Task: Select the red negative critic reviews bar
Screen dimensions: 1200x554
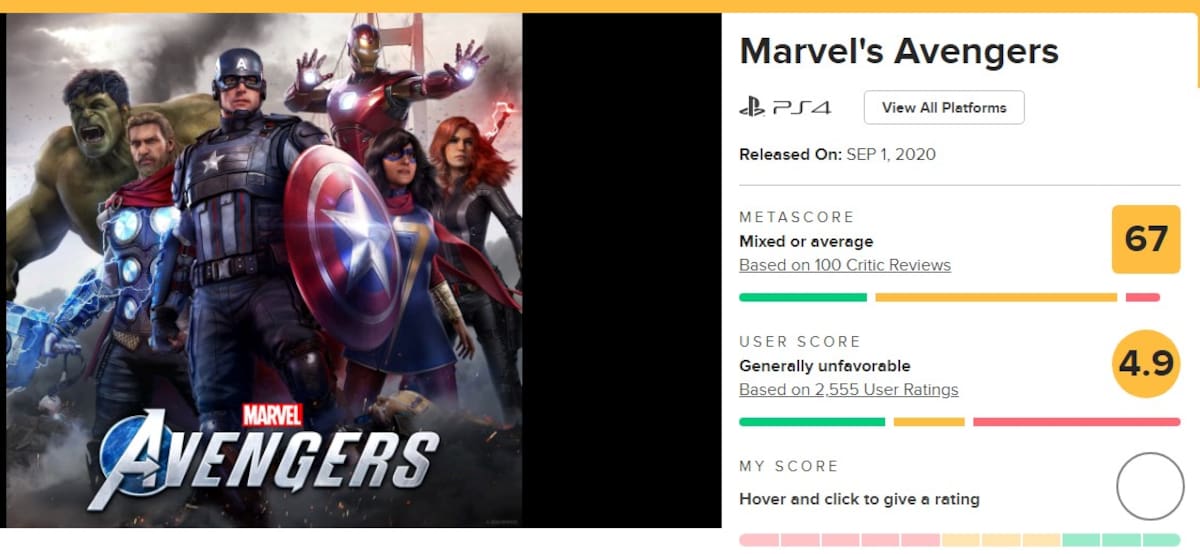Action: click(1143, 297)
